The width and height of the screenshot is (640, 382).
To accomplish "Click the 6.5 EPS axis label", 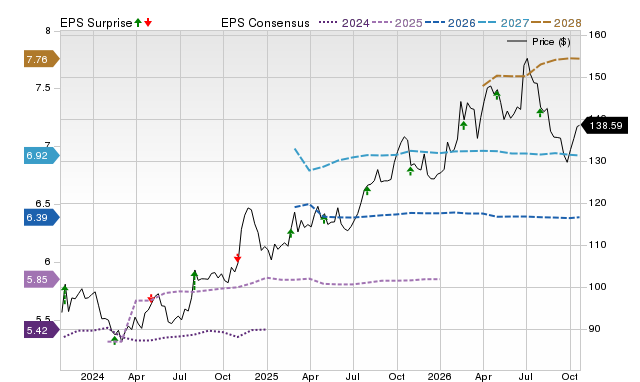I will click(x=43, y=204).
